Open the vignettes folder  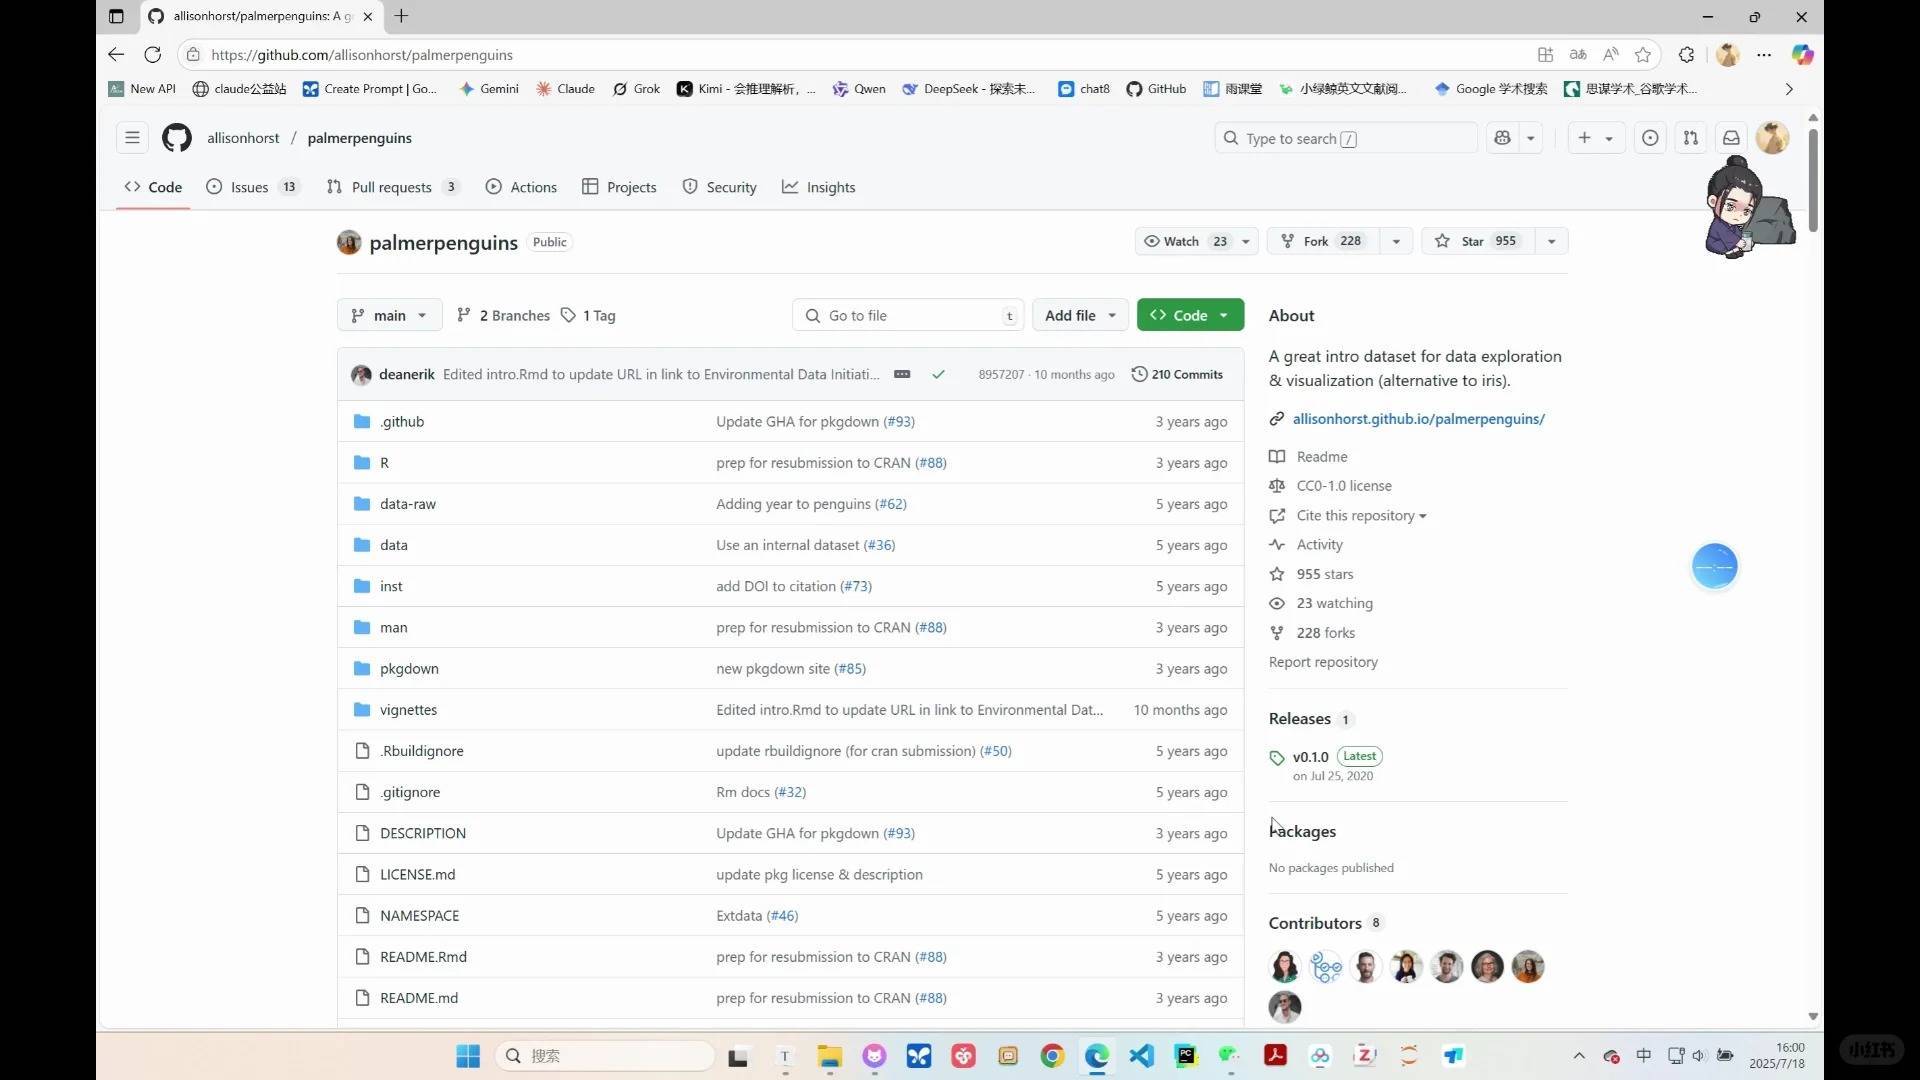pos(408,710)
